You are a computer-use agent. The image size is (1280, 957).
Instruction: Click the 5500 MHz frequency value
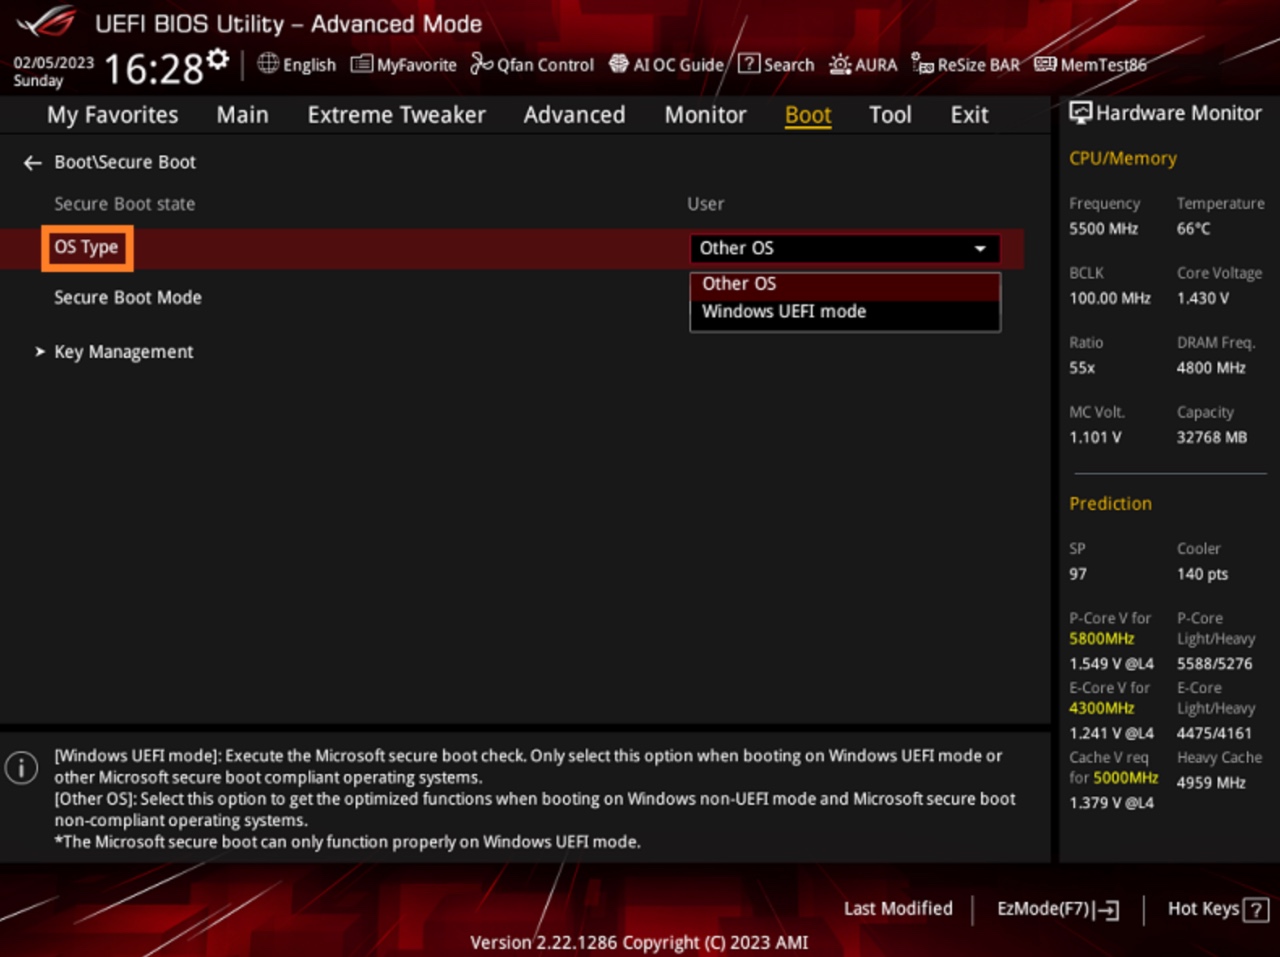pos(1103,229)
